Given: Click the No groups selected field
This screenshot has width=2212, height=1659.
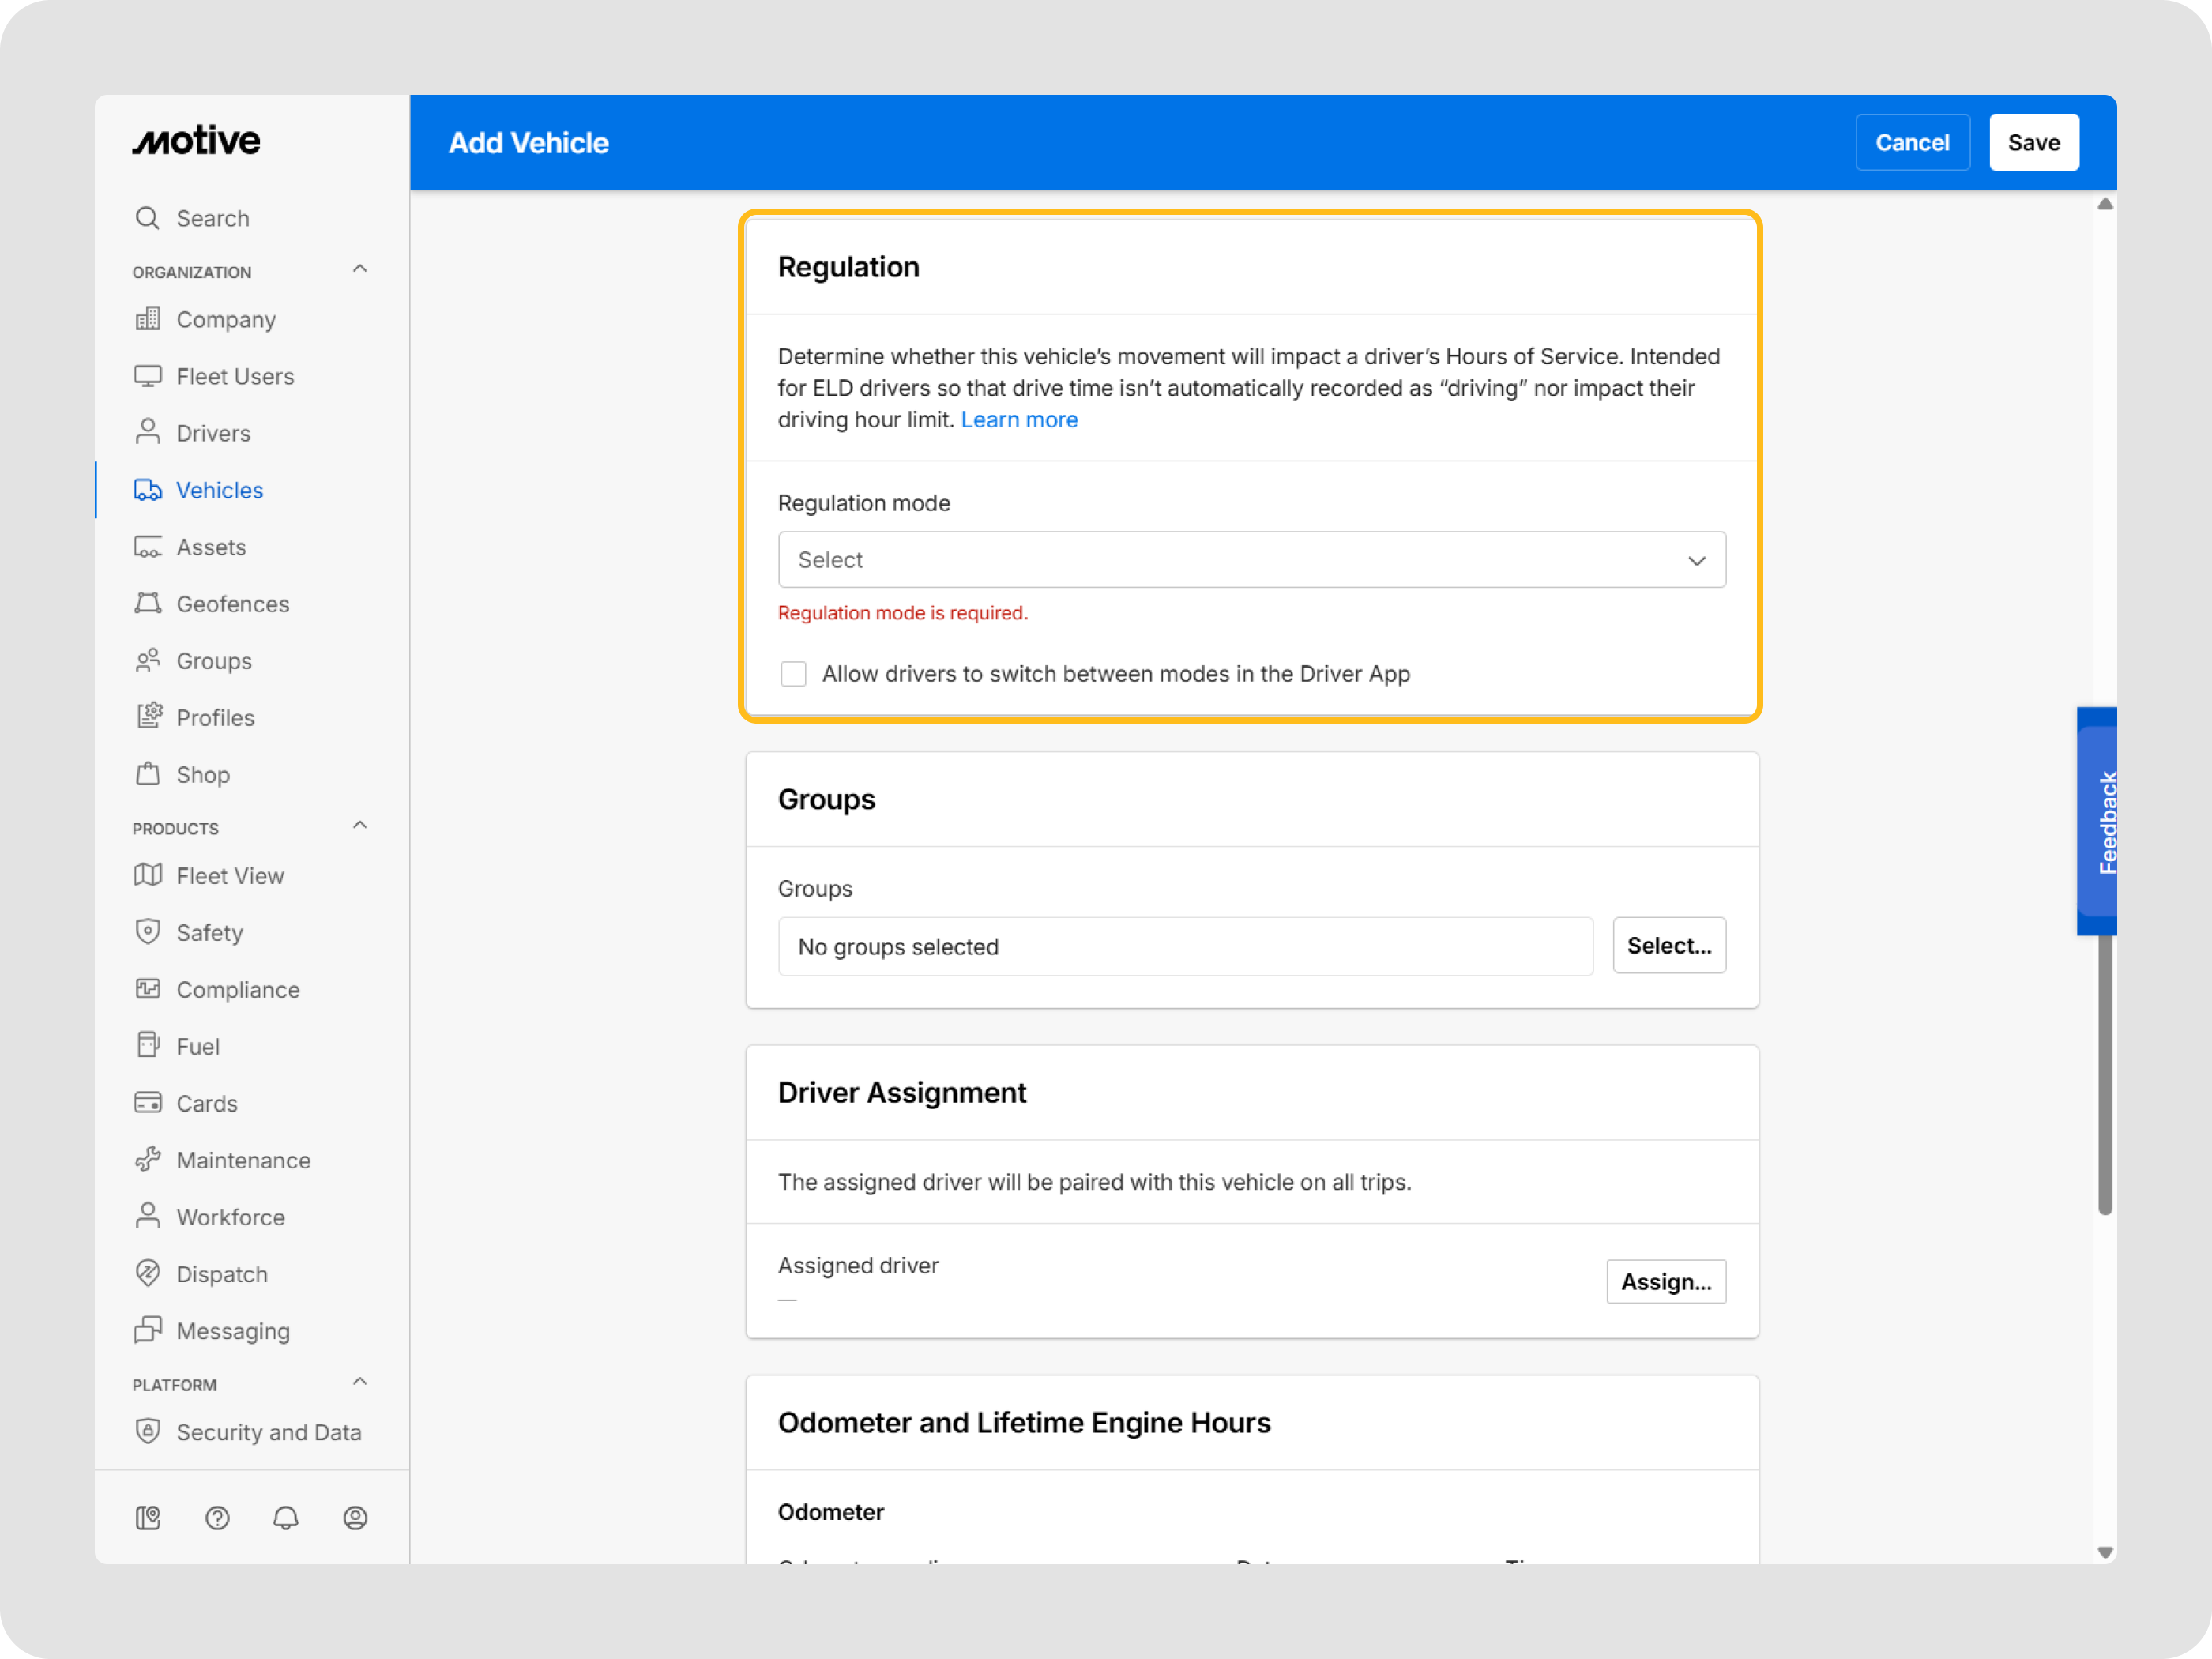Looking at the screenshot, I should coord(1185,946).
